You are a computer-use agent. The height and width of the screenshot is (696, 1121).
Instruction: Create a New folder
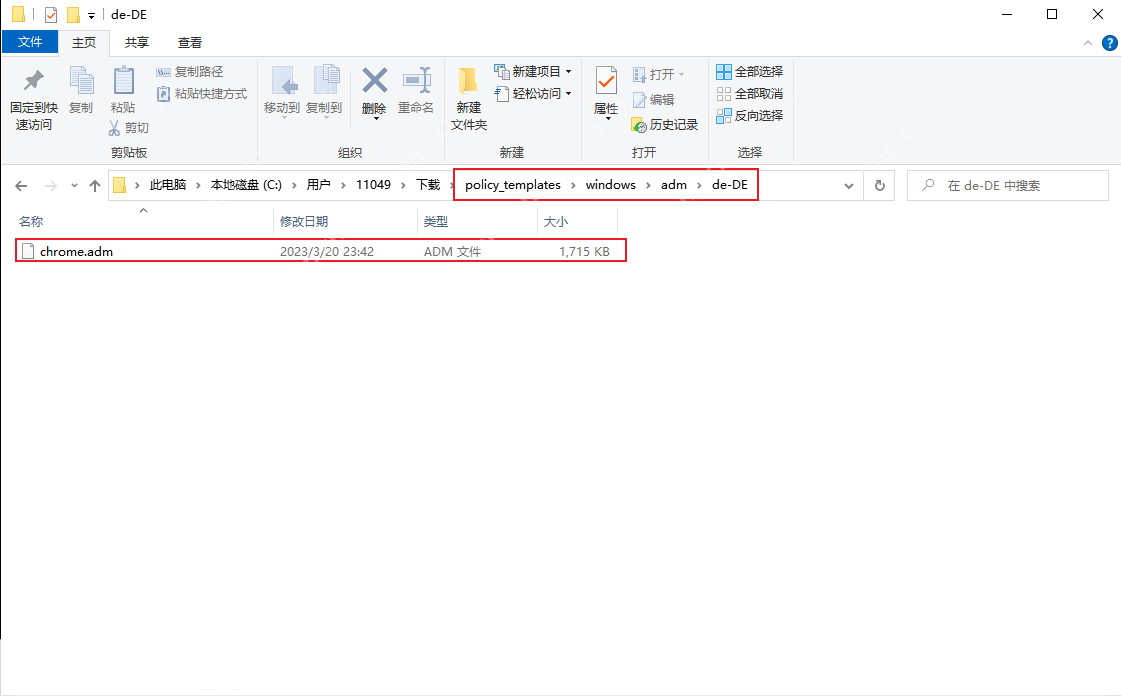pyautogui.click(x=469, y=99)
